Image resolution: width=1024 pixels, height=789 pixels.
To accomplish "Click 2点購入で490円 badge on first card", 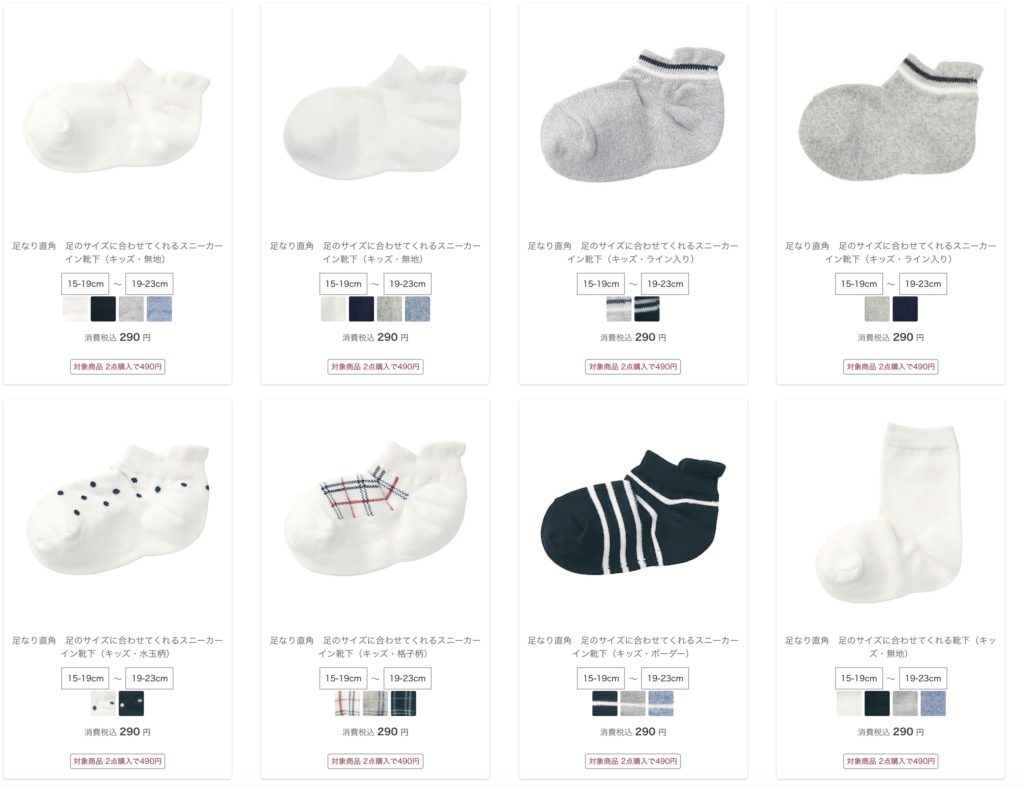I will 118,366.
